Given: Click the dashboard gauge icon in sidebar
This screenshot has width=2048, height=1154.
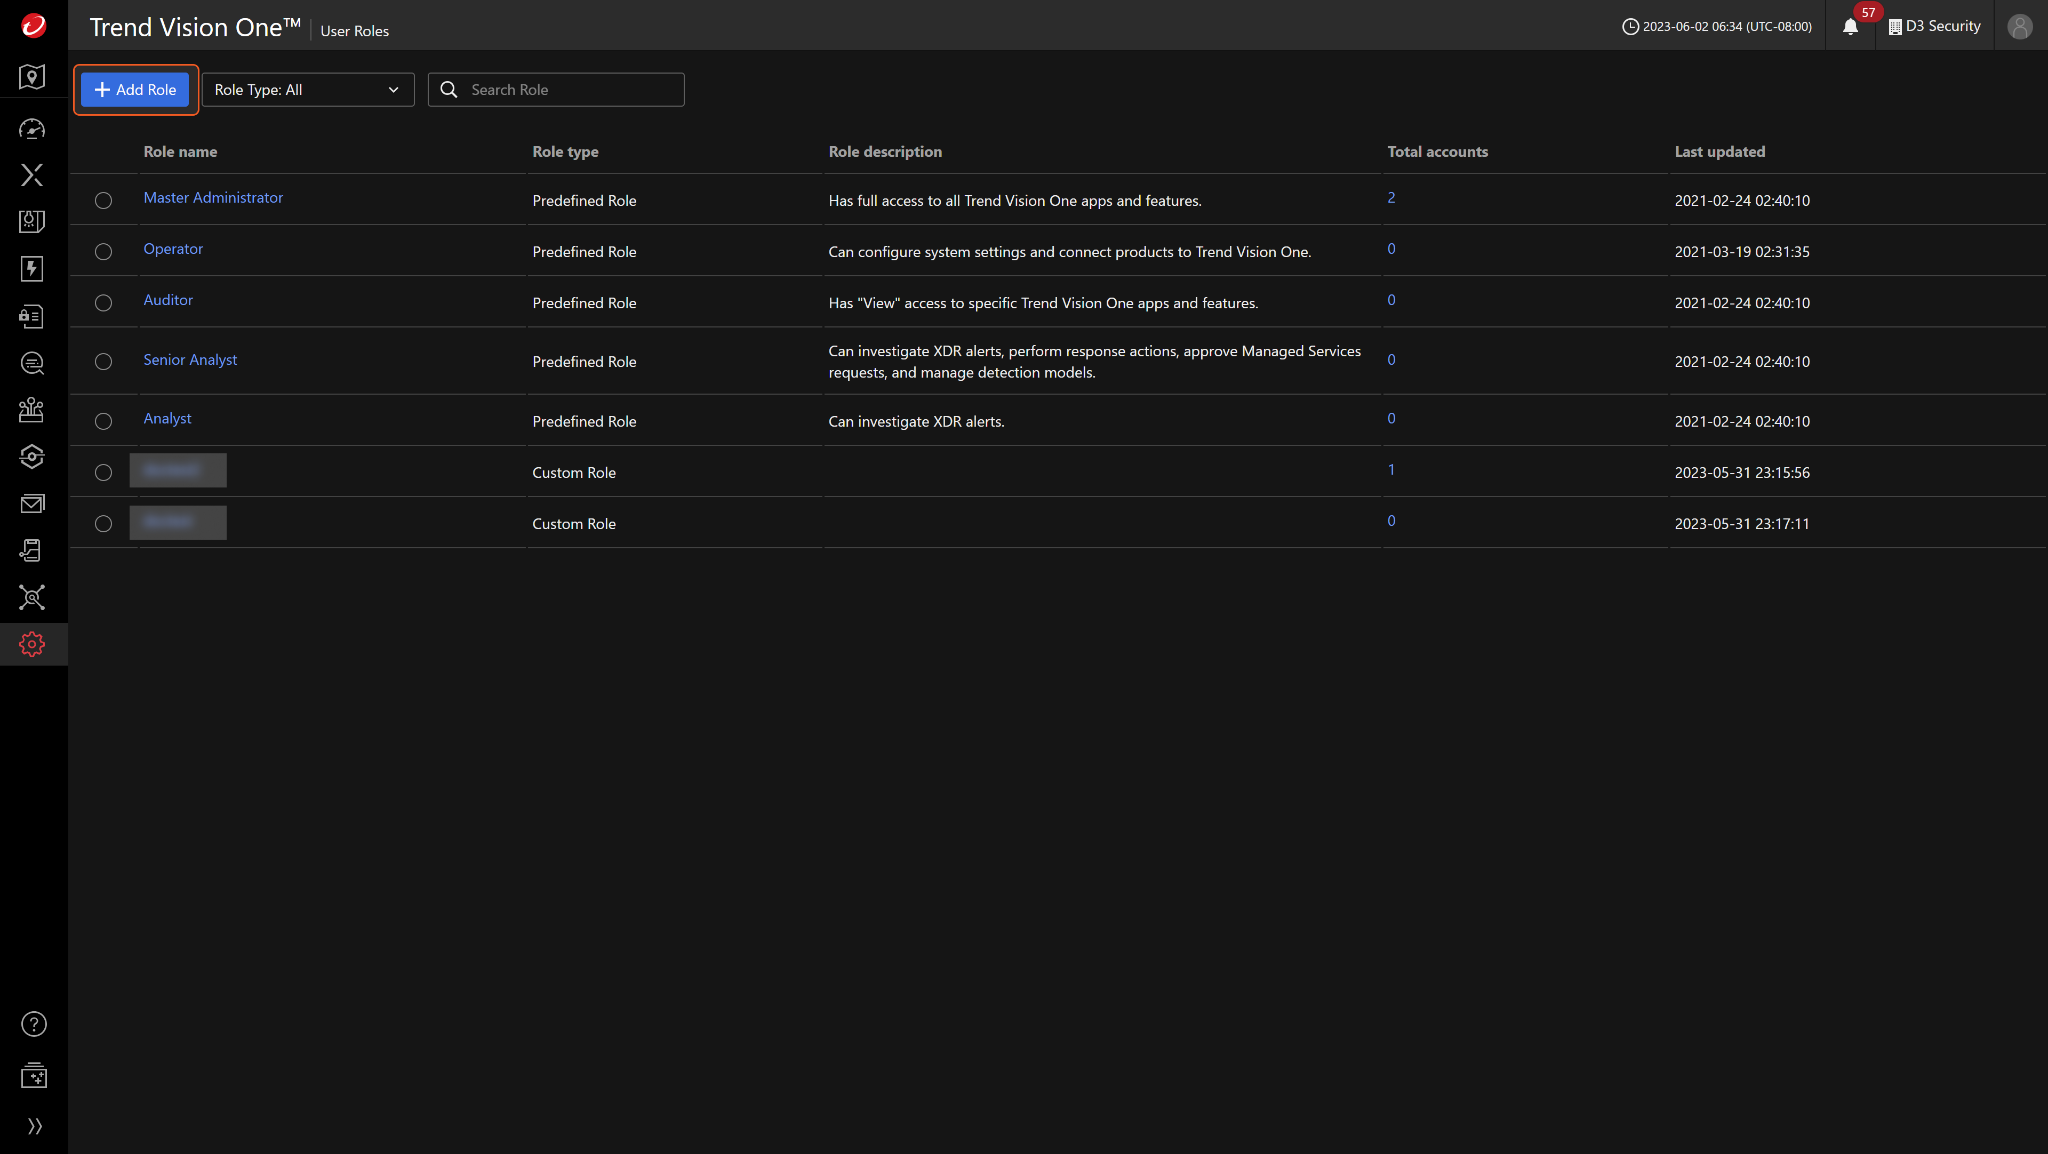Looking at the screenshot, I should [x=32, y=129].
